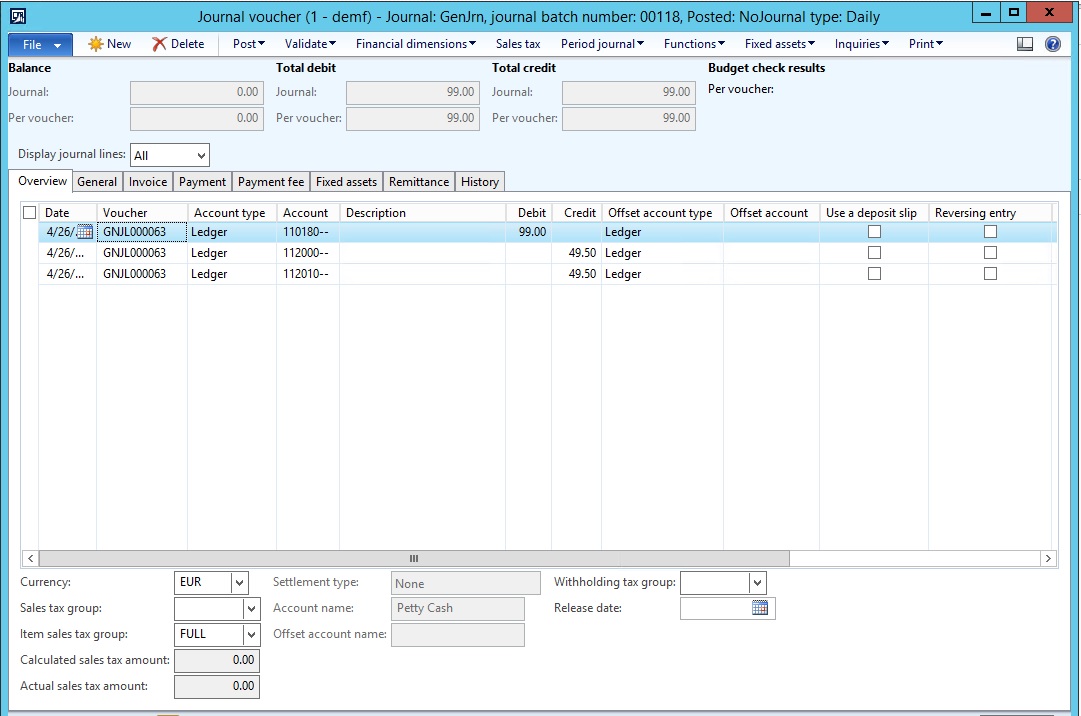Check Reversing entry on the second line
The image size is (1081, 716).
(x=990, y=253)
